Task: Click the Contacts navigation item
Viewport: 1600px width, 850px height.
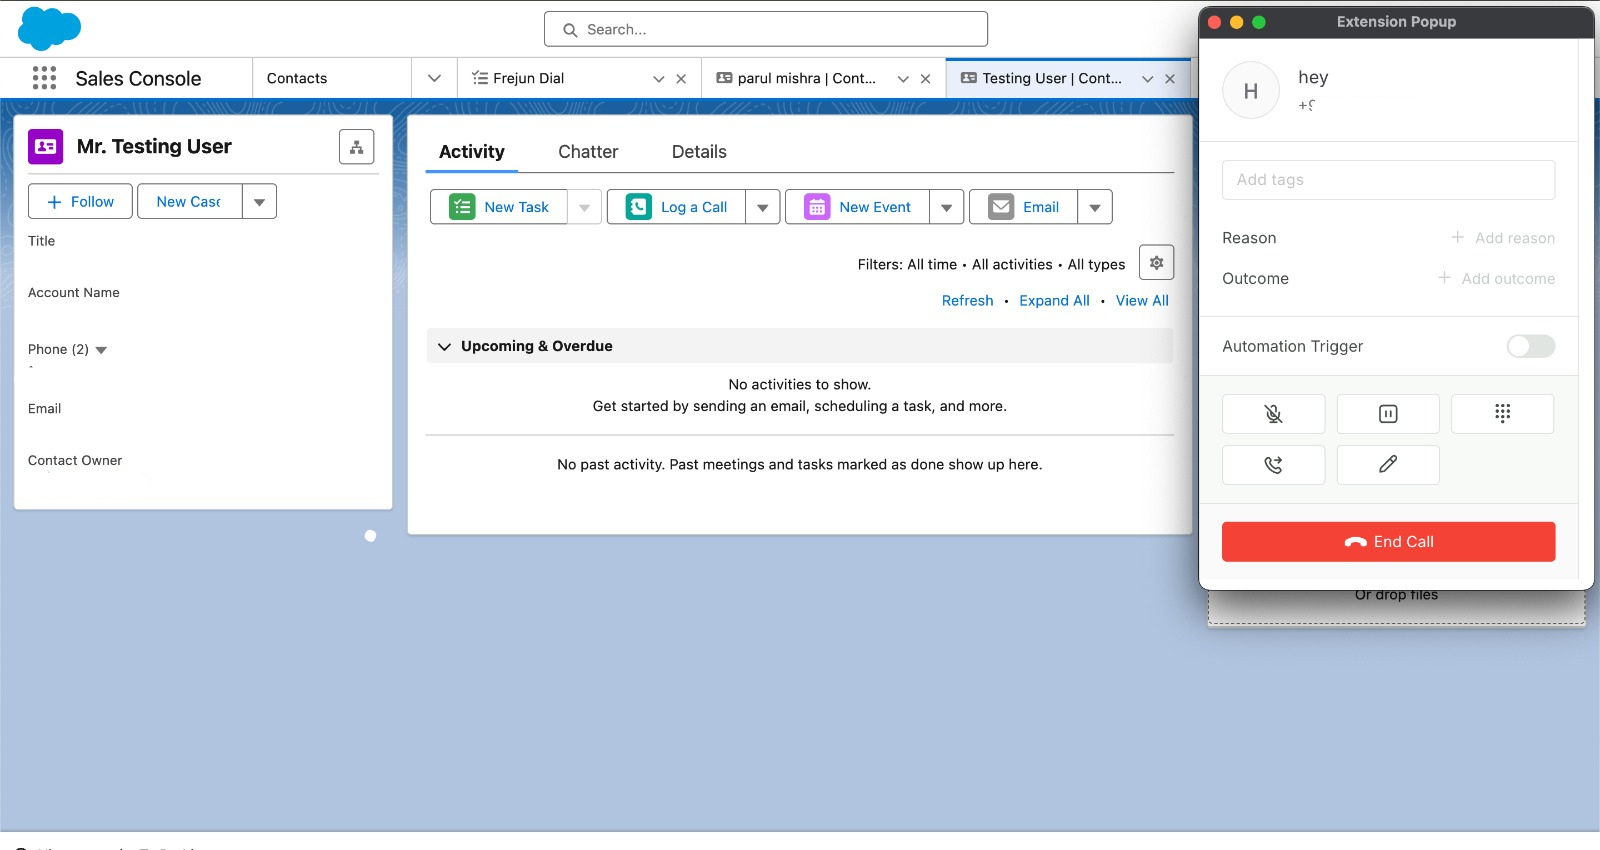Action: [x=297, y=78]
